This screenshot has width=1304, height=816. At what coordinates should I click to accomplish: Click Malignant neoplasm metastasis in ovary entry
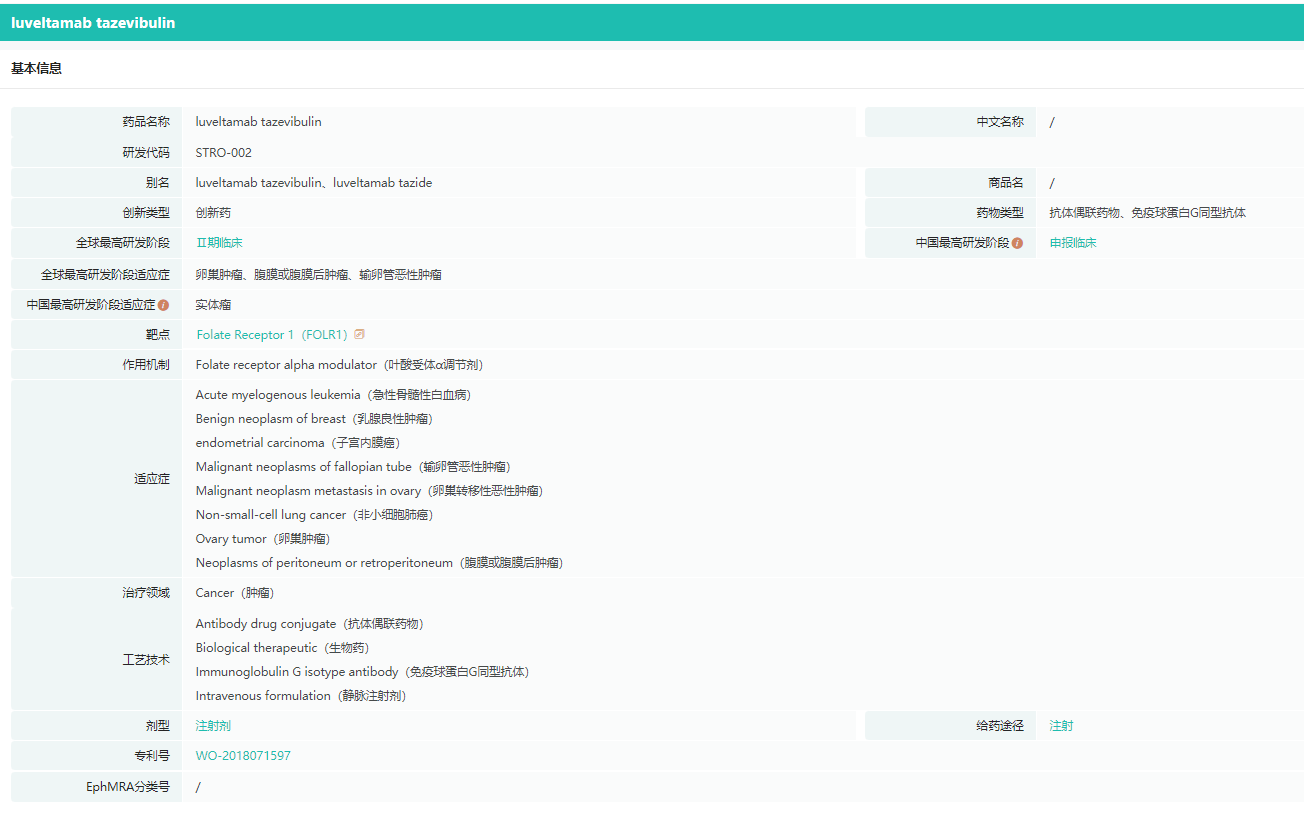tap(370, 491)
